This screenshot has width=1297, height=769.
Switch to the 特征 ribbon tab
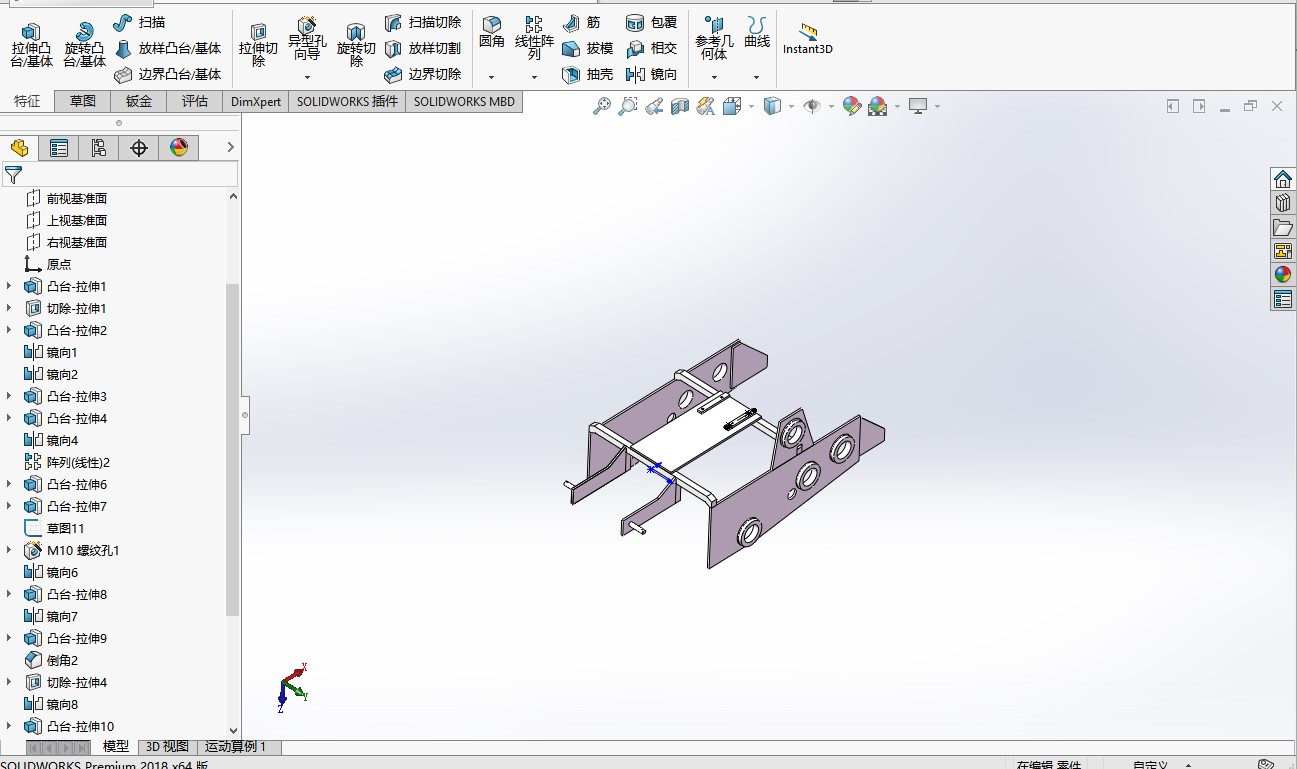coord(27,101)
